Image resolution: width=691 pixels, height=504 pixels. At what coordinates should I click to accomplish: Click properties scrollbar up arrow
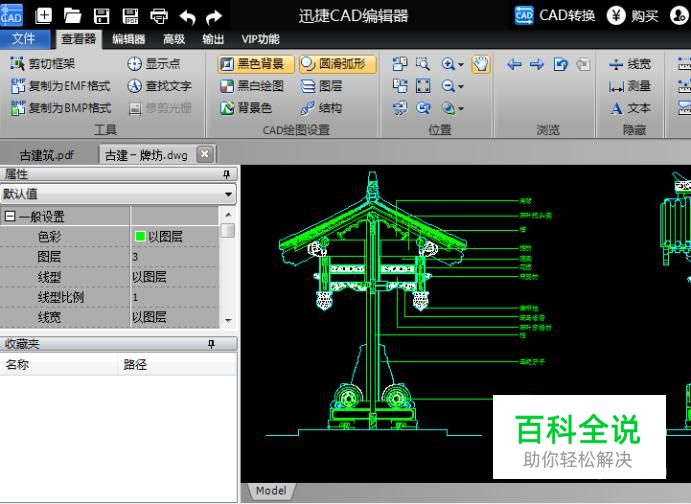pos(228,215)
